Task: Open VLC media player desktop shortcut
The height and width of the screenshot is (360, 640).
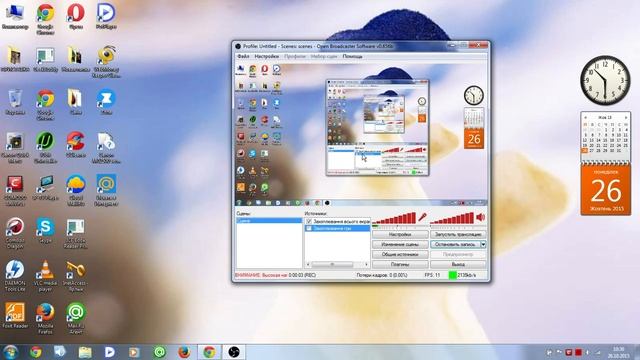Action: pyautogui.click(x=45, y=276)
